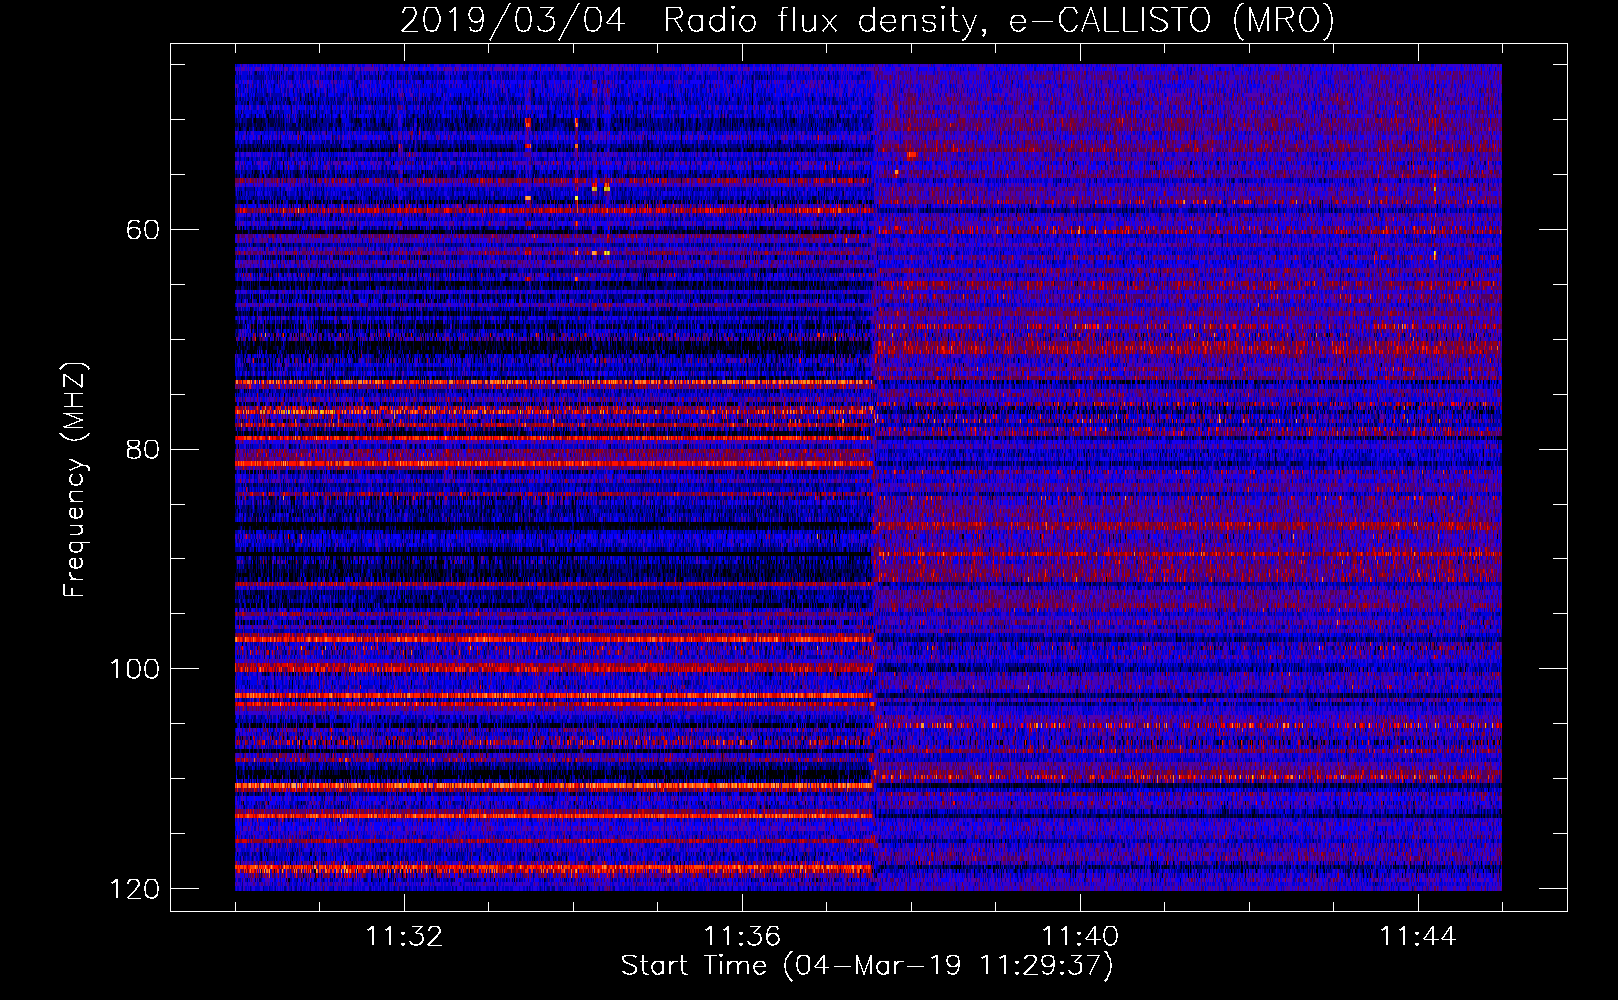Click the date '2019/03/04' in the title
This screenshot has width=1618, height=1000.
point(513,20)
